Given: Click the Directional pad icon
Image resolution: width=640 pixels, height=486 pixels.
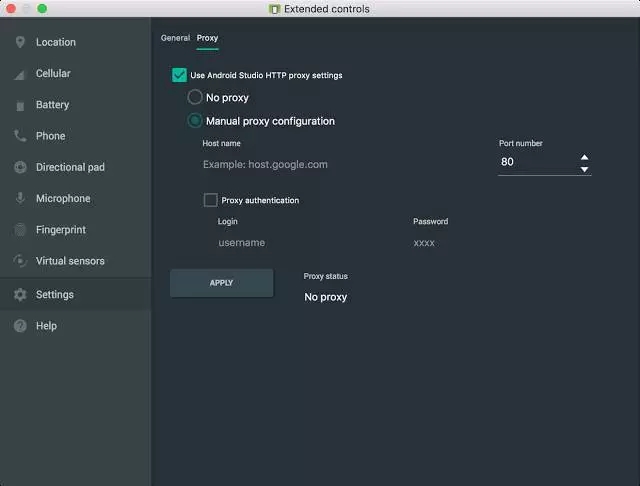Looking at the screenshot, I should [x=20, y=167].
